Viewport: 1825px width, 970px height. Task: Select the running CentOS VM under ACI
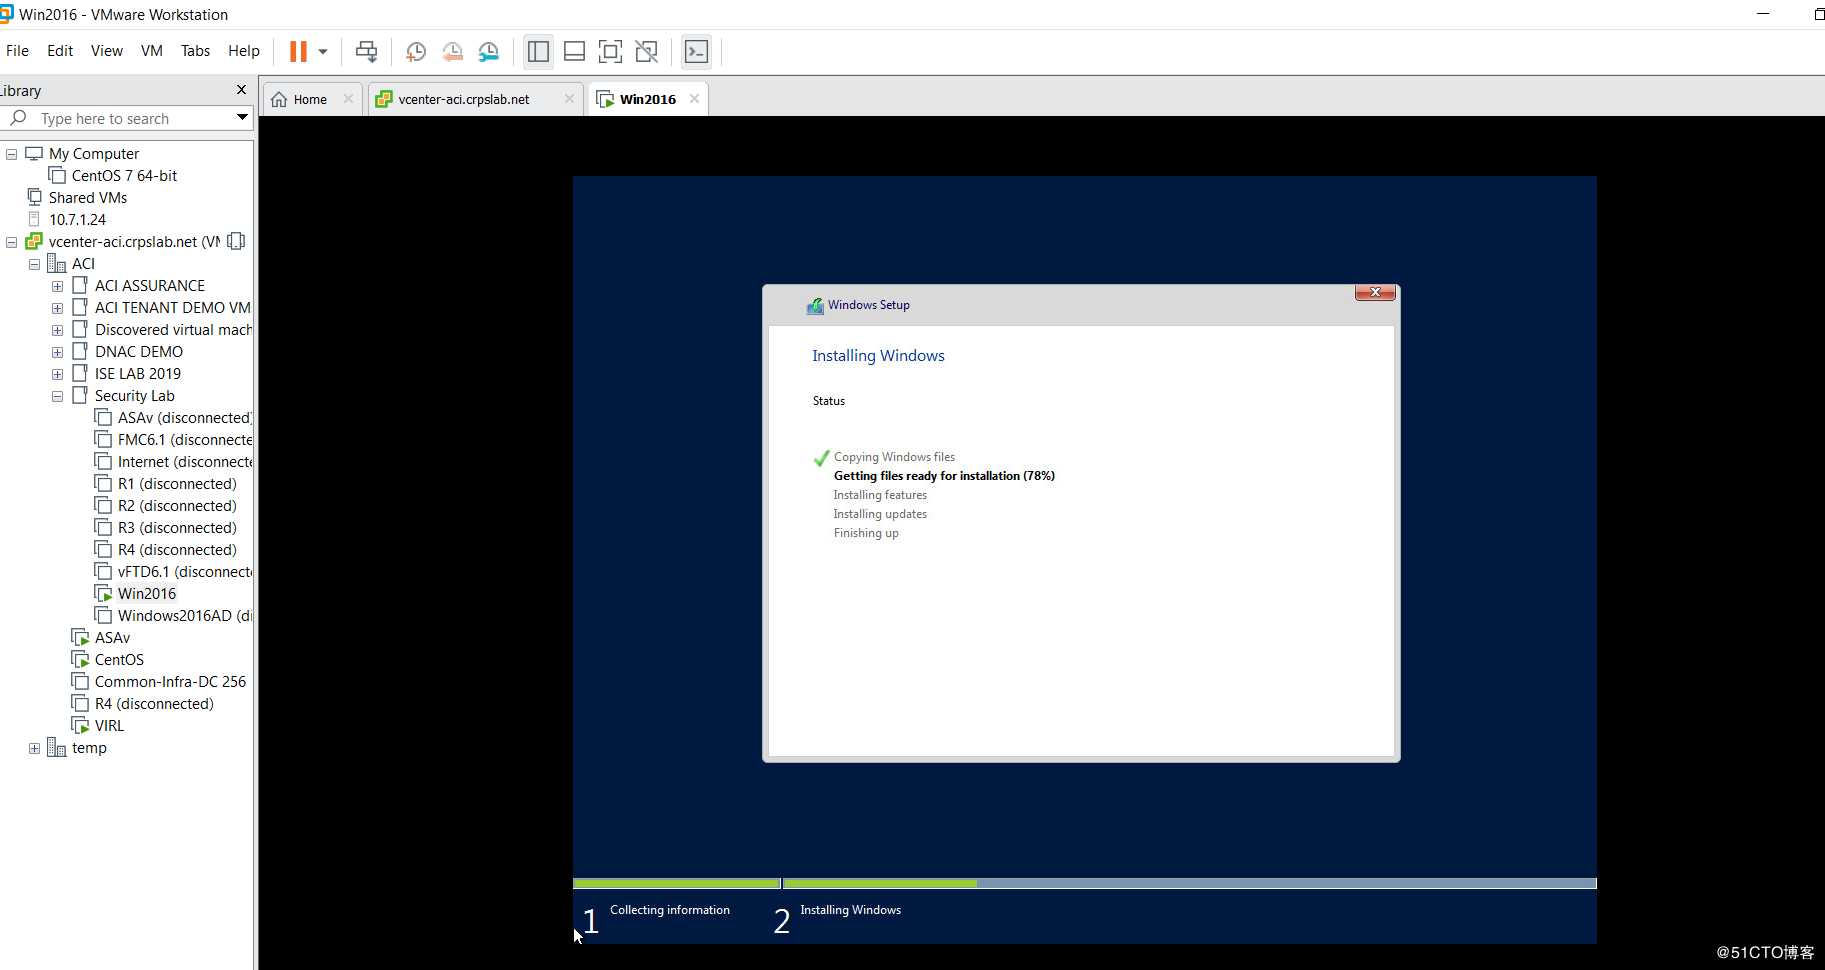click(x=119, y=660)
